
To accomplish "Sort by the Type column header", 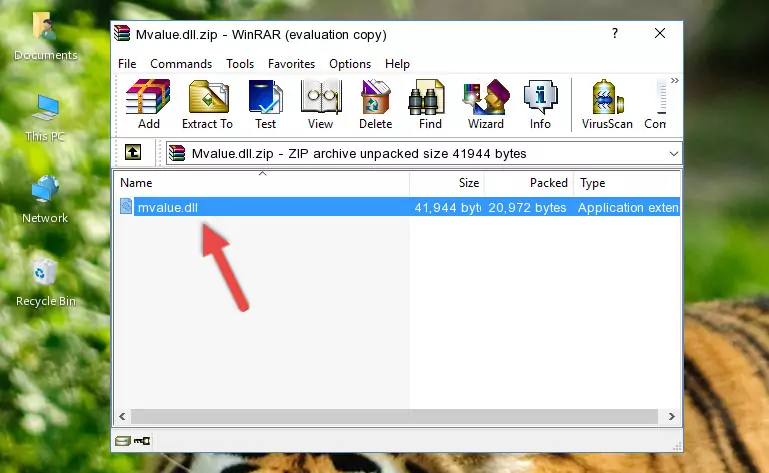I will [x=627, y=183].
